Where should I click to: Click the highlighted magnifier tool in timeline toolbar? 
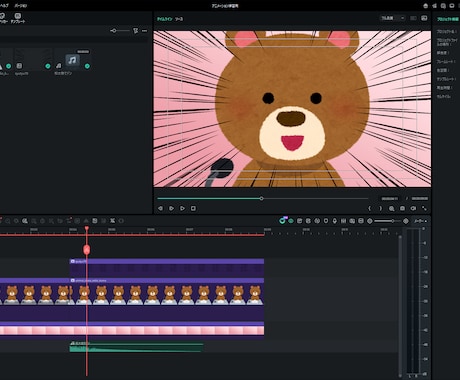point(25,221)
